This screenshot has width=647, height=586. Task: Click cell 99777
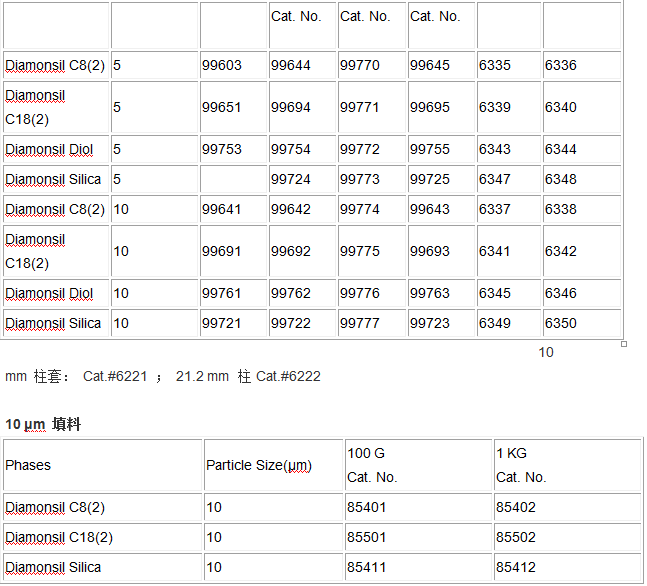[x=372, y=323]
